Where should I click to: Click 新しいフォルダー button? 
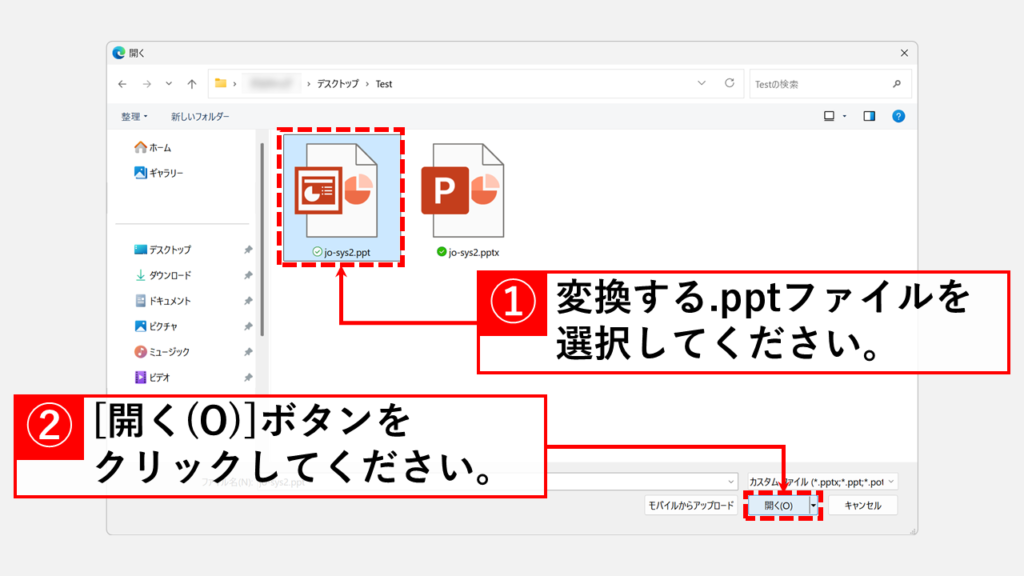(200, 116)
